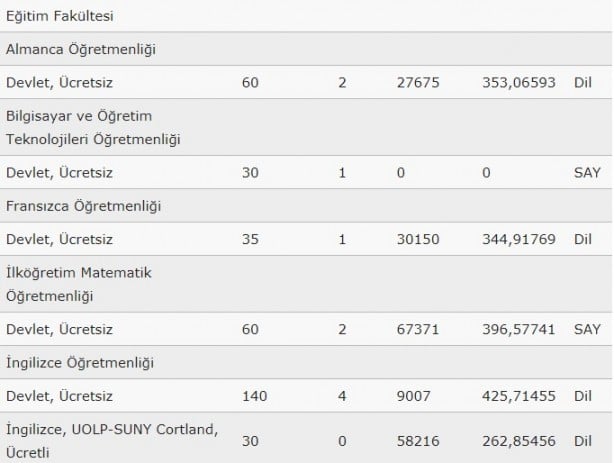Click the Almanca Öğretmenliği program name
This screenshot has height=463, width=614.
[x=81, y=49]
